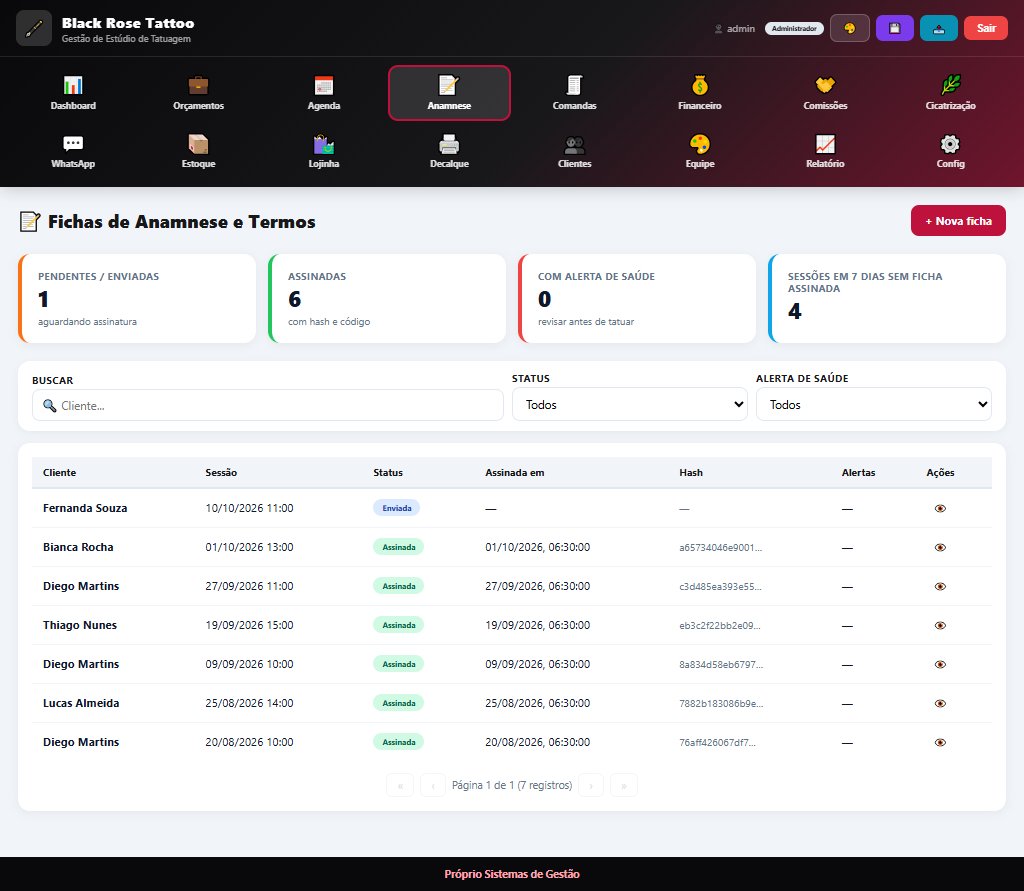Open the Alerta de Saúde dropdown

874,404
